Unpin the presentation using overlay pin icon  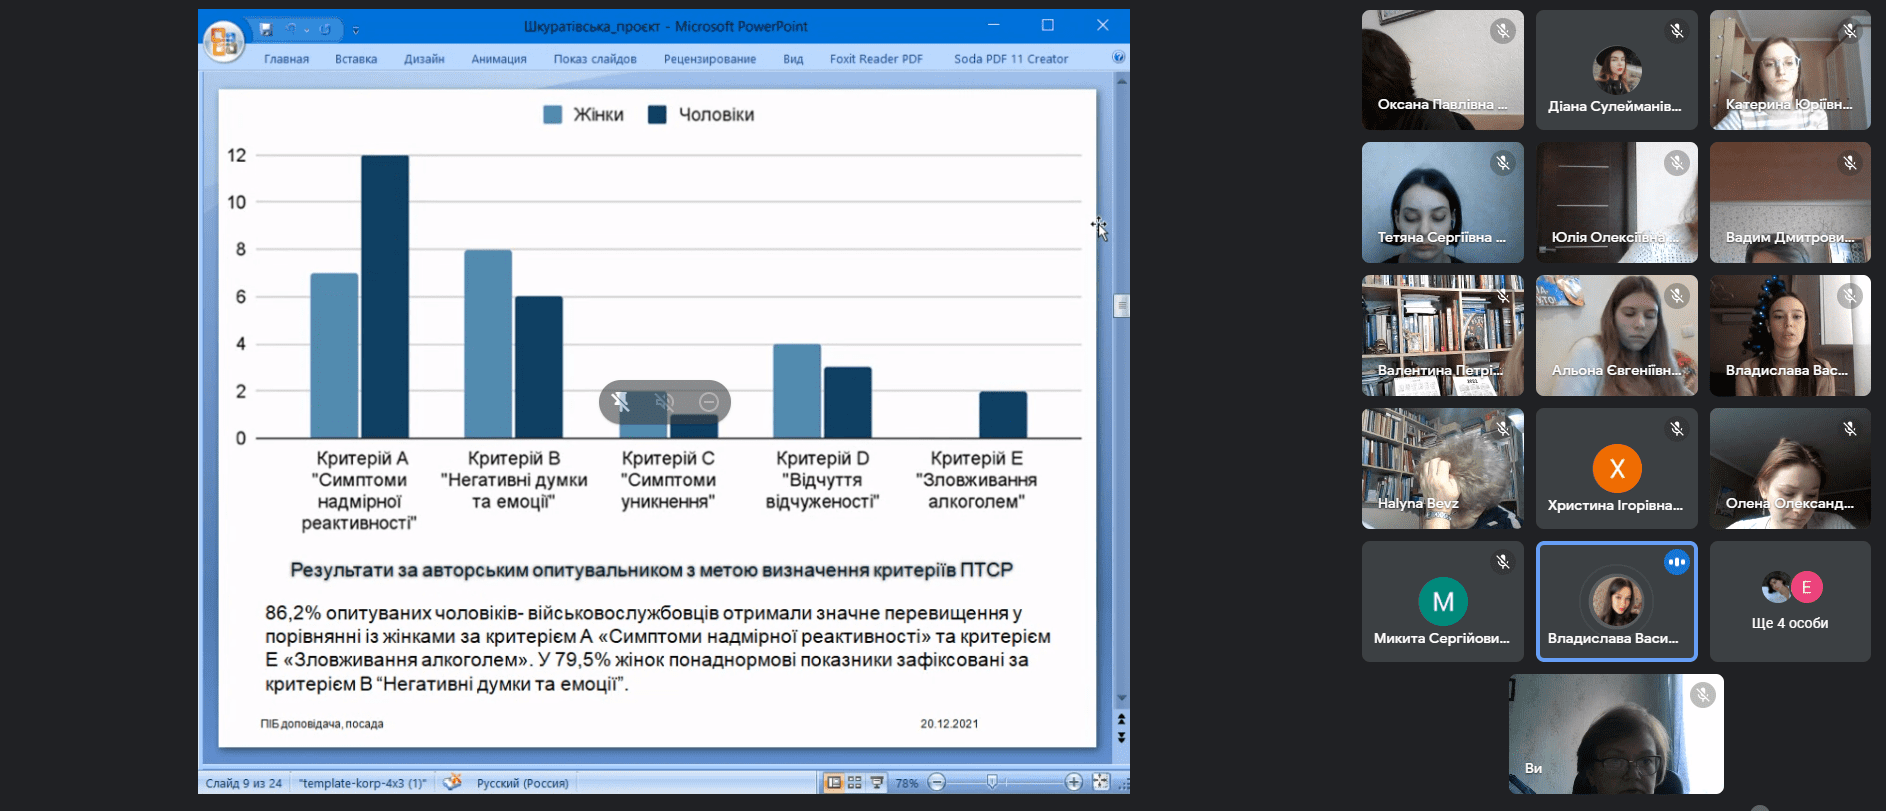[621, 402]
